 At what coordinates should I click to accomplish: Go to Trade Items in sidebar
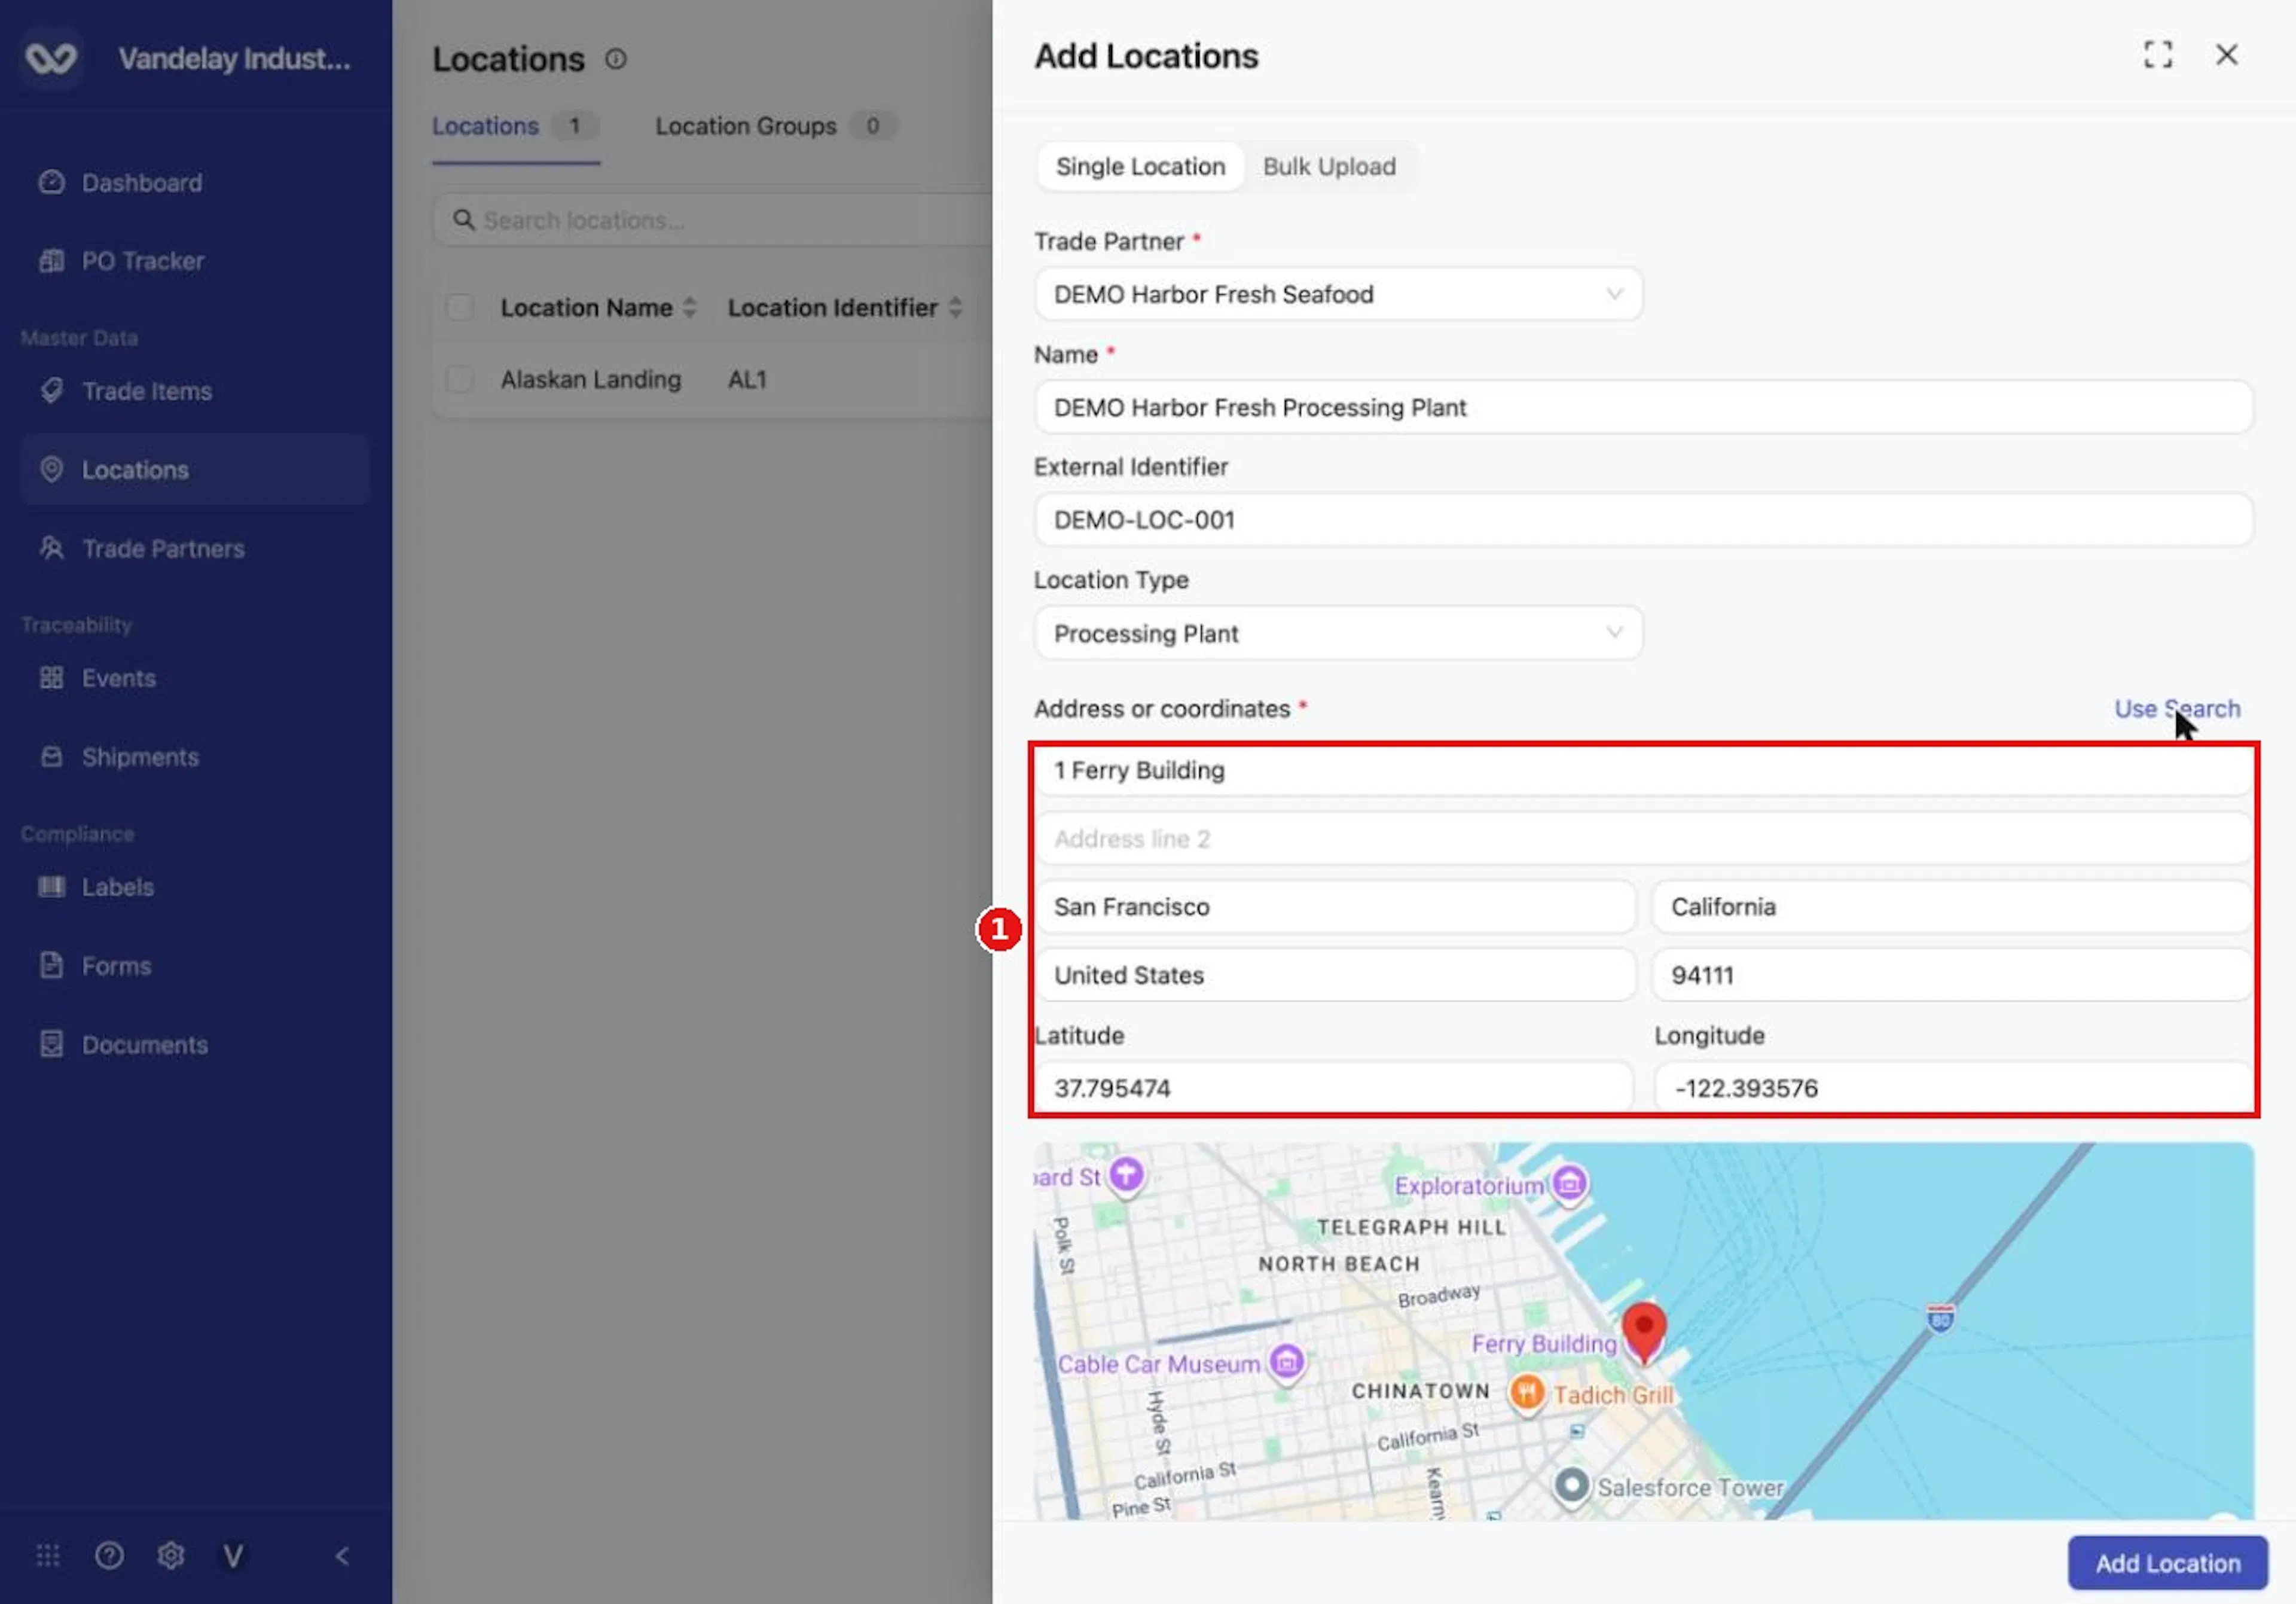(x=146, y=391)
